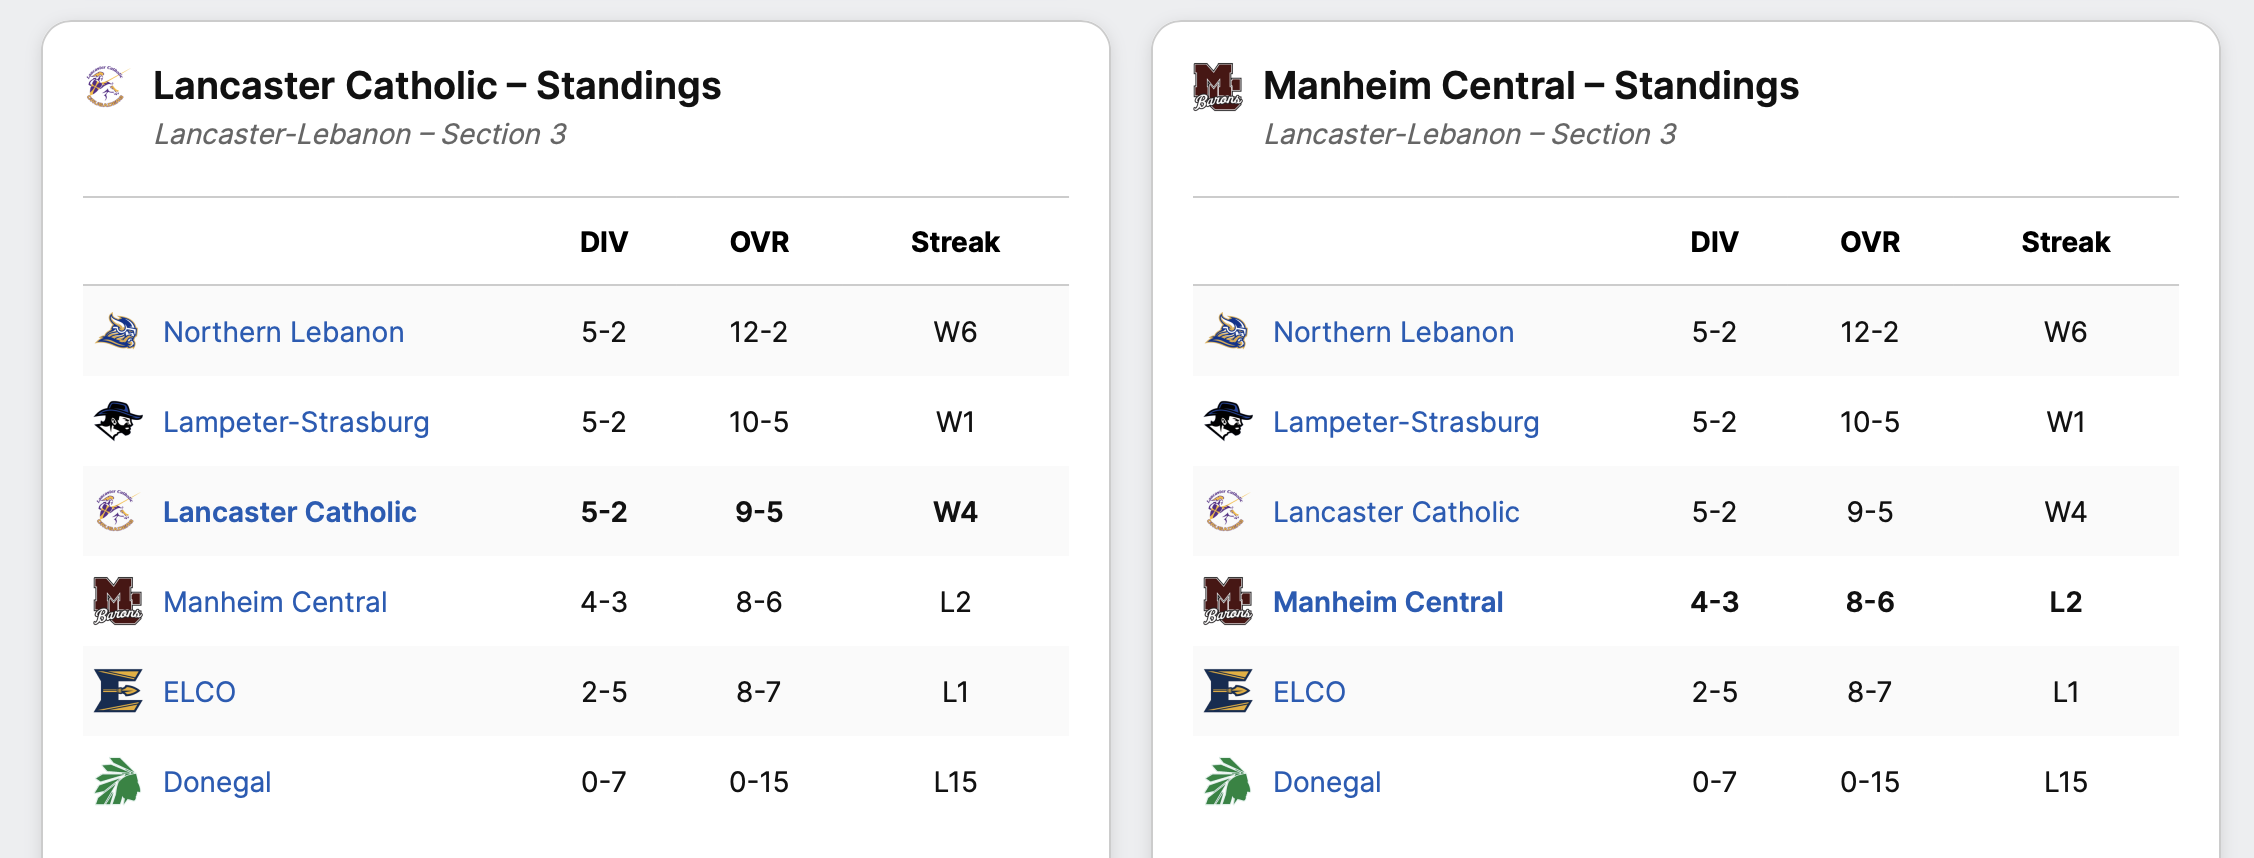Click ELCO logo in left standings table
Image resolution: width=2254 pixels, height=858 pixels.
click(117, 691)
